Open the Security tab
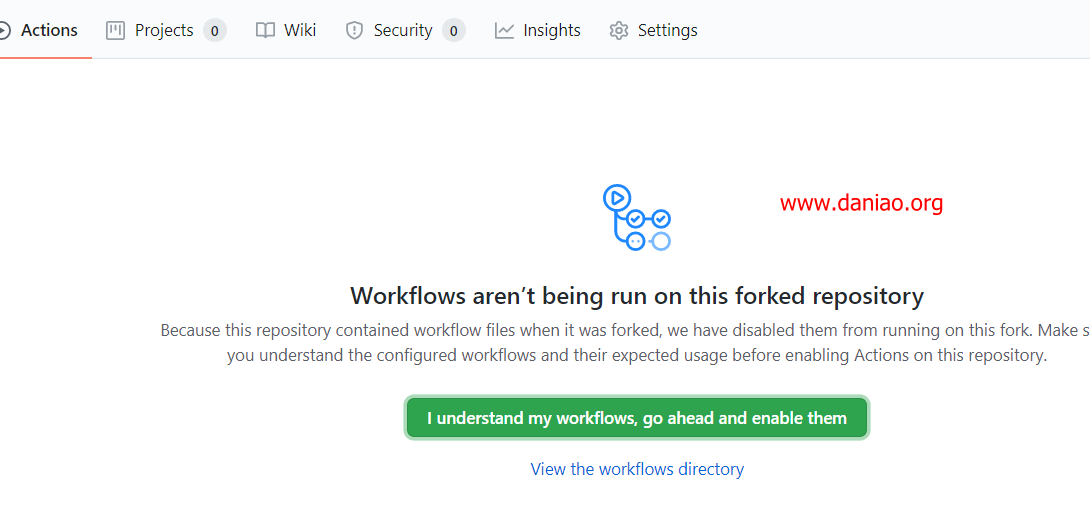Viewport: 1090px width, 508px height. [406, 31]
